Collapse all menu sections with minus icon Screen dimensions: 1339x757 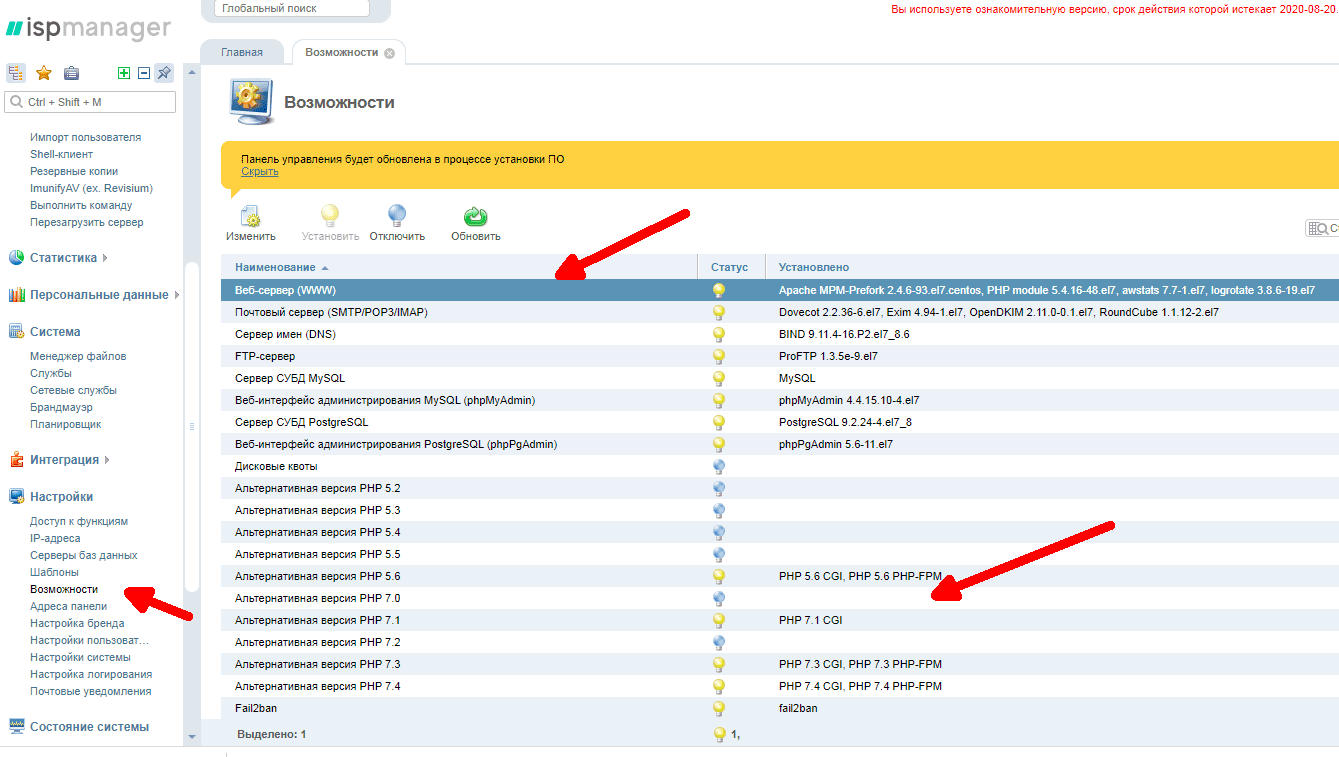point(143,73)
